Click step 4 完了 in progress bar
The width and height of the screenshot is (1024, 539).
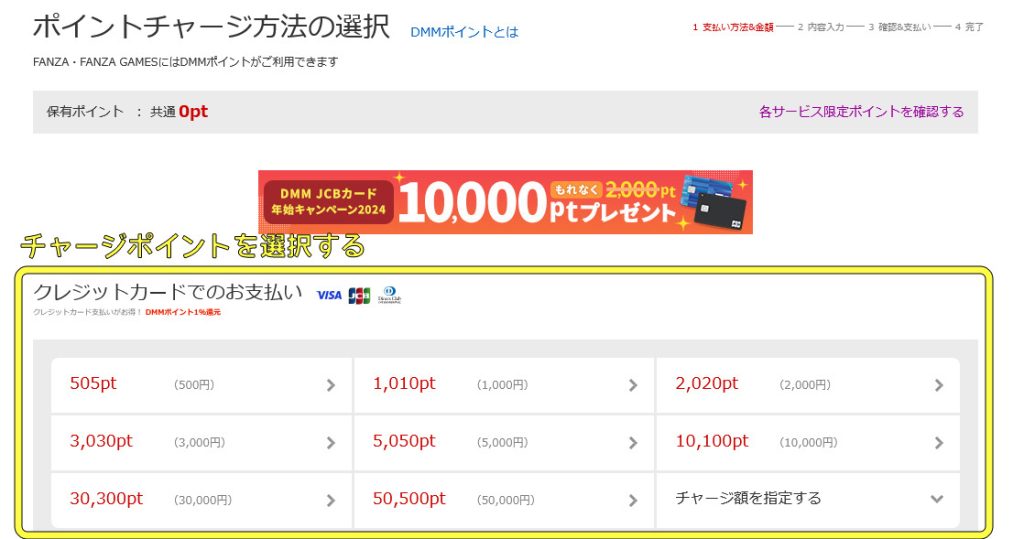tap(969, 27)
